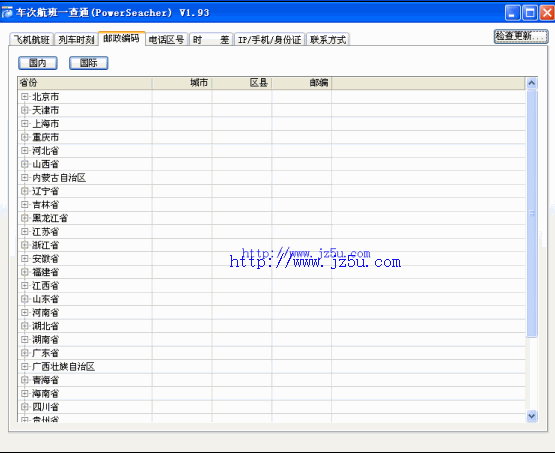Open the IP/手机/身份证 tab
Viewport: 555px width, 453px height.
pos(269,39)
